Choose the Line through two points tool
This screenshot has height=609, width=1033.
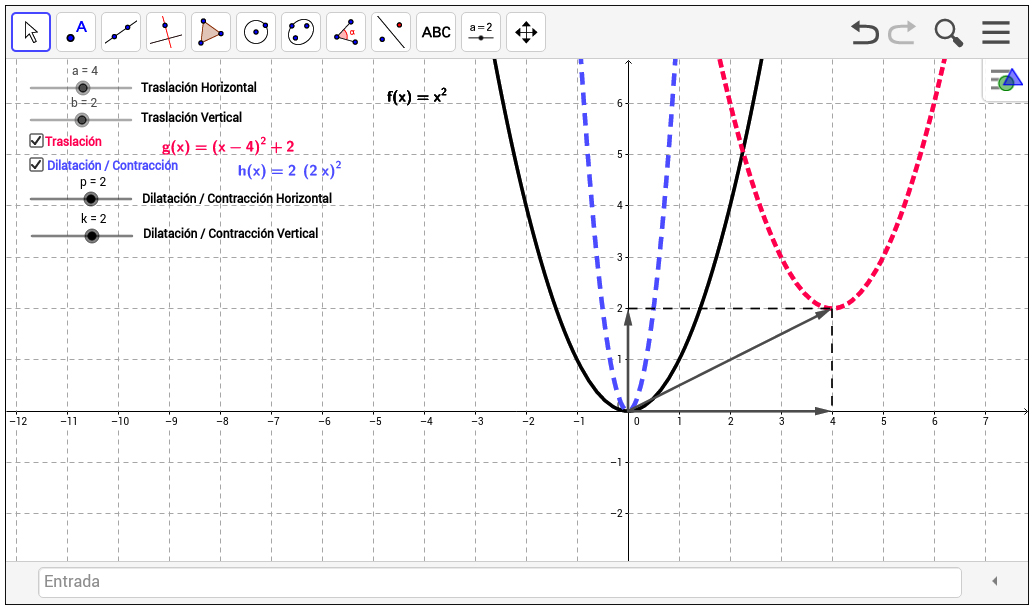tap(121, 32)
